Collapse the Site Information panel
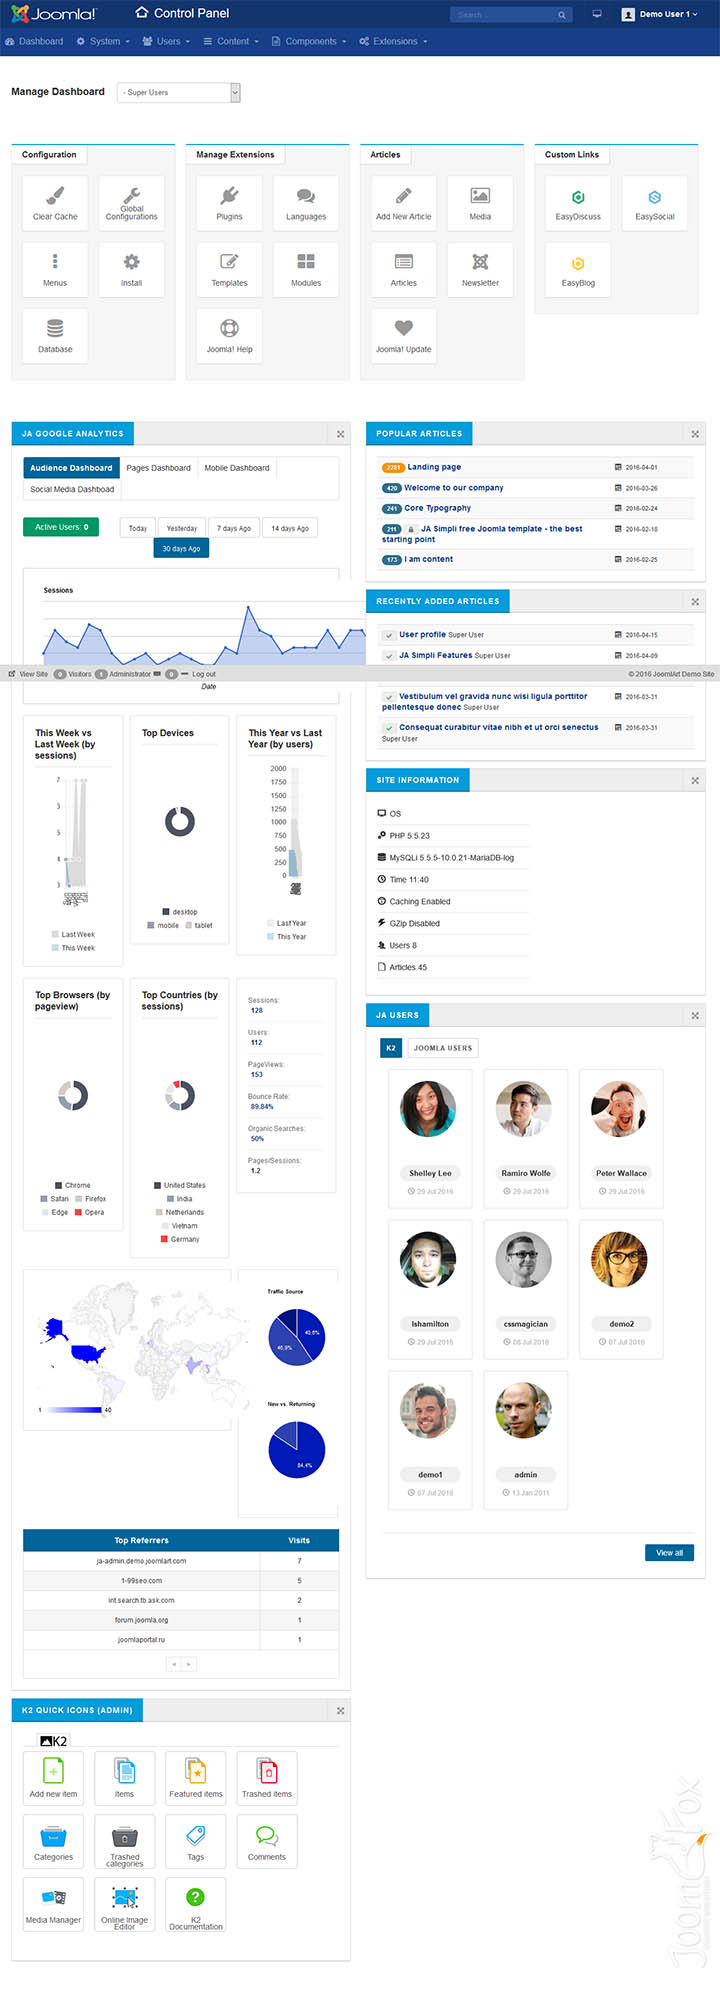 coord(695,780)
